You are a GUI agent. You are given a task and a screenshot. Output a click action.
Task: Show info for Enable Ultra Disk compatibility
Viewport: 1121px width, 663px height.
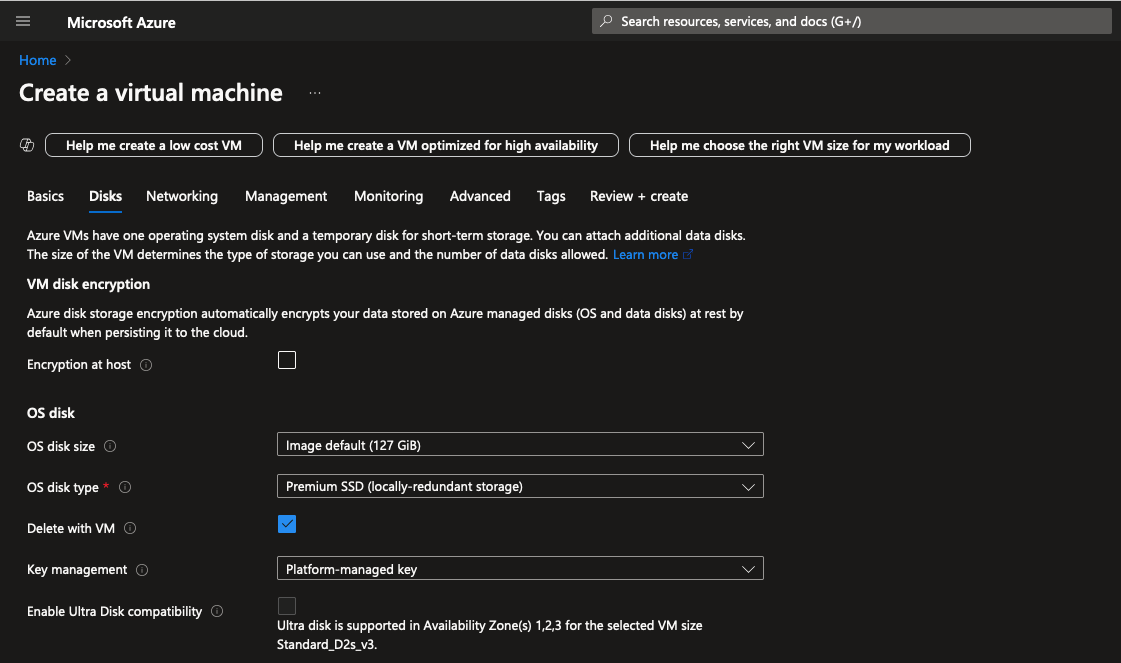coord(217,612)
